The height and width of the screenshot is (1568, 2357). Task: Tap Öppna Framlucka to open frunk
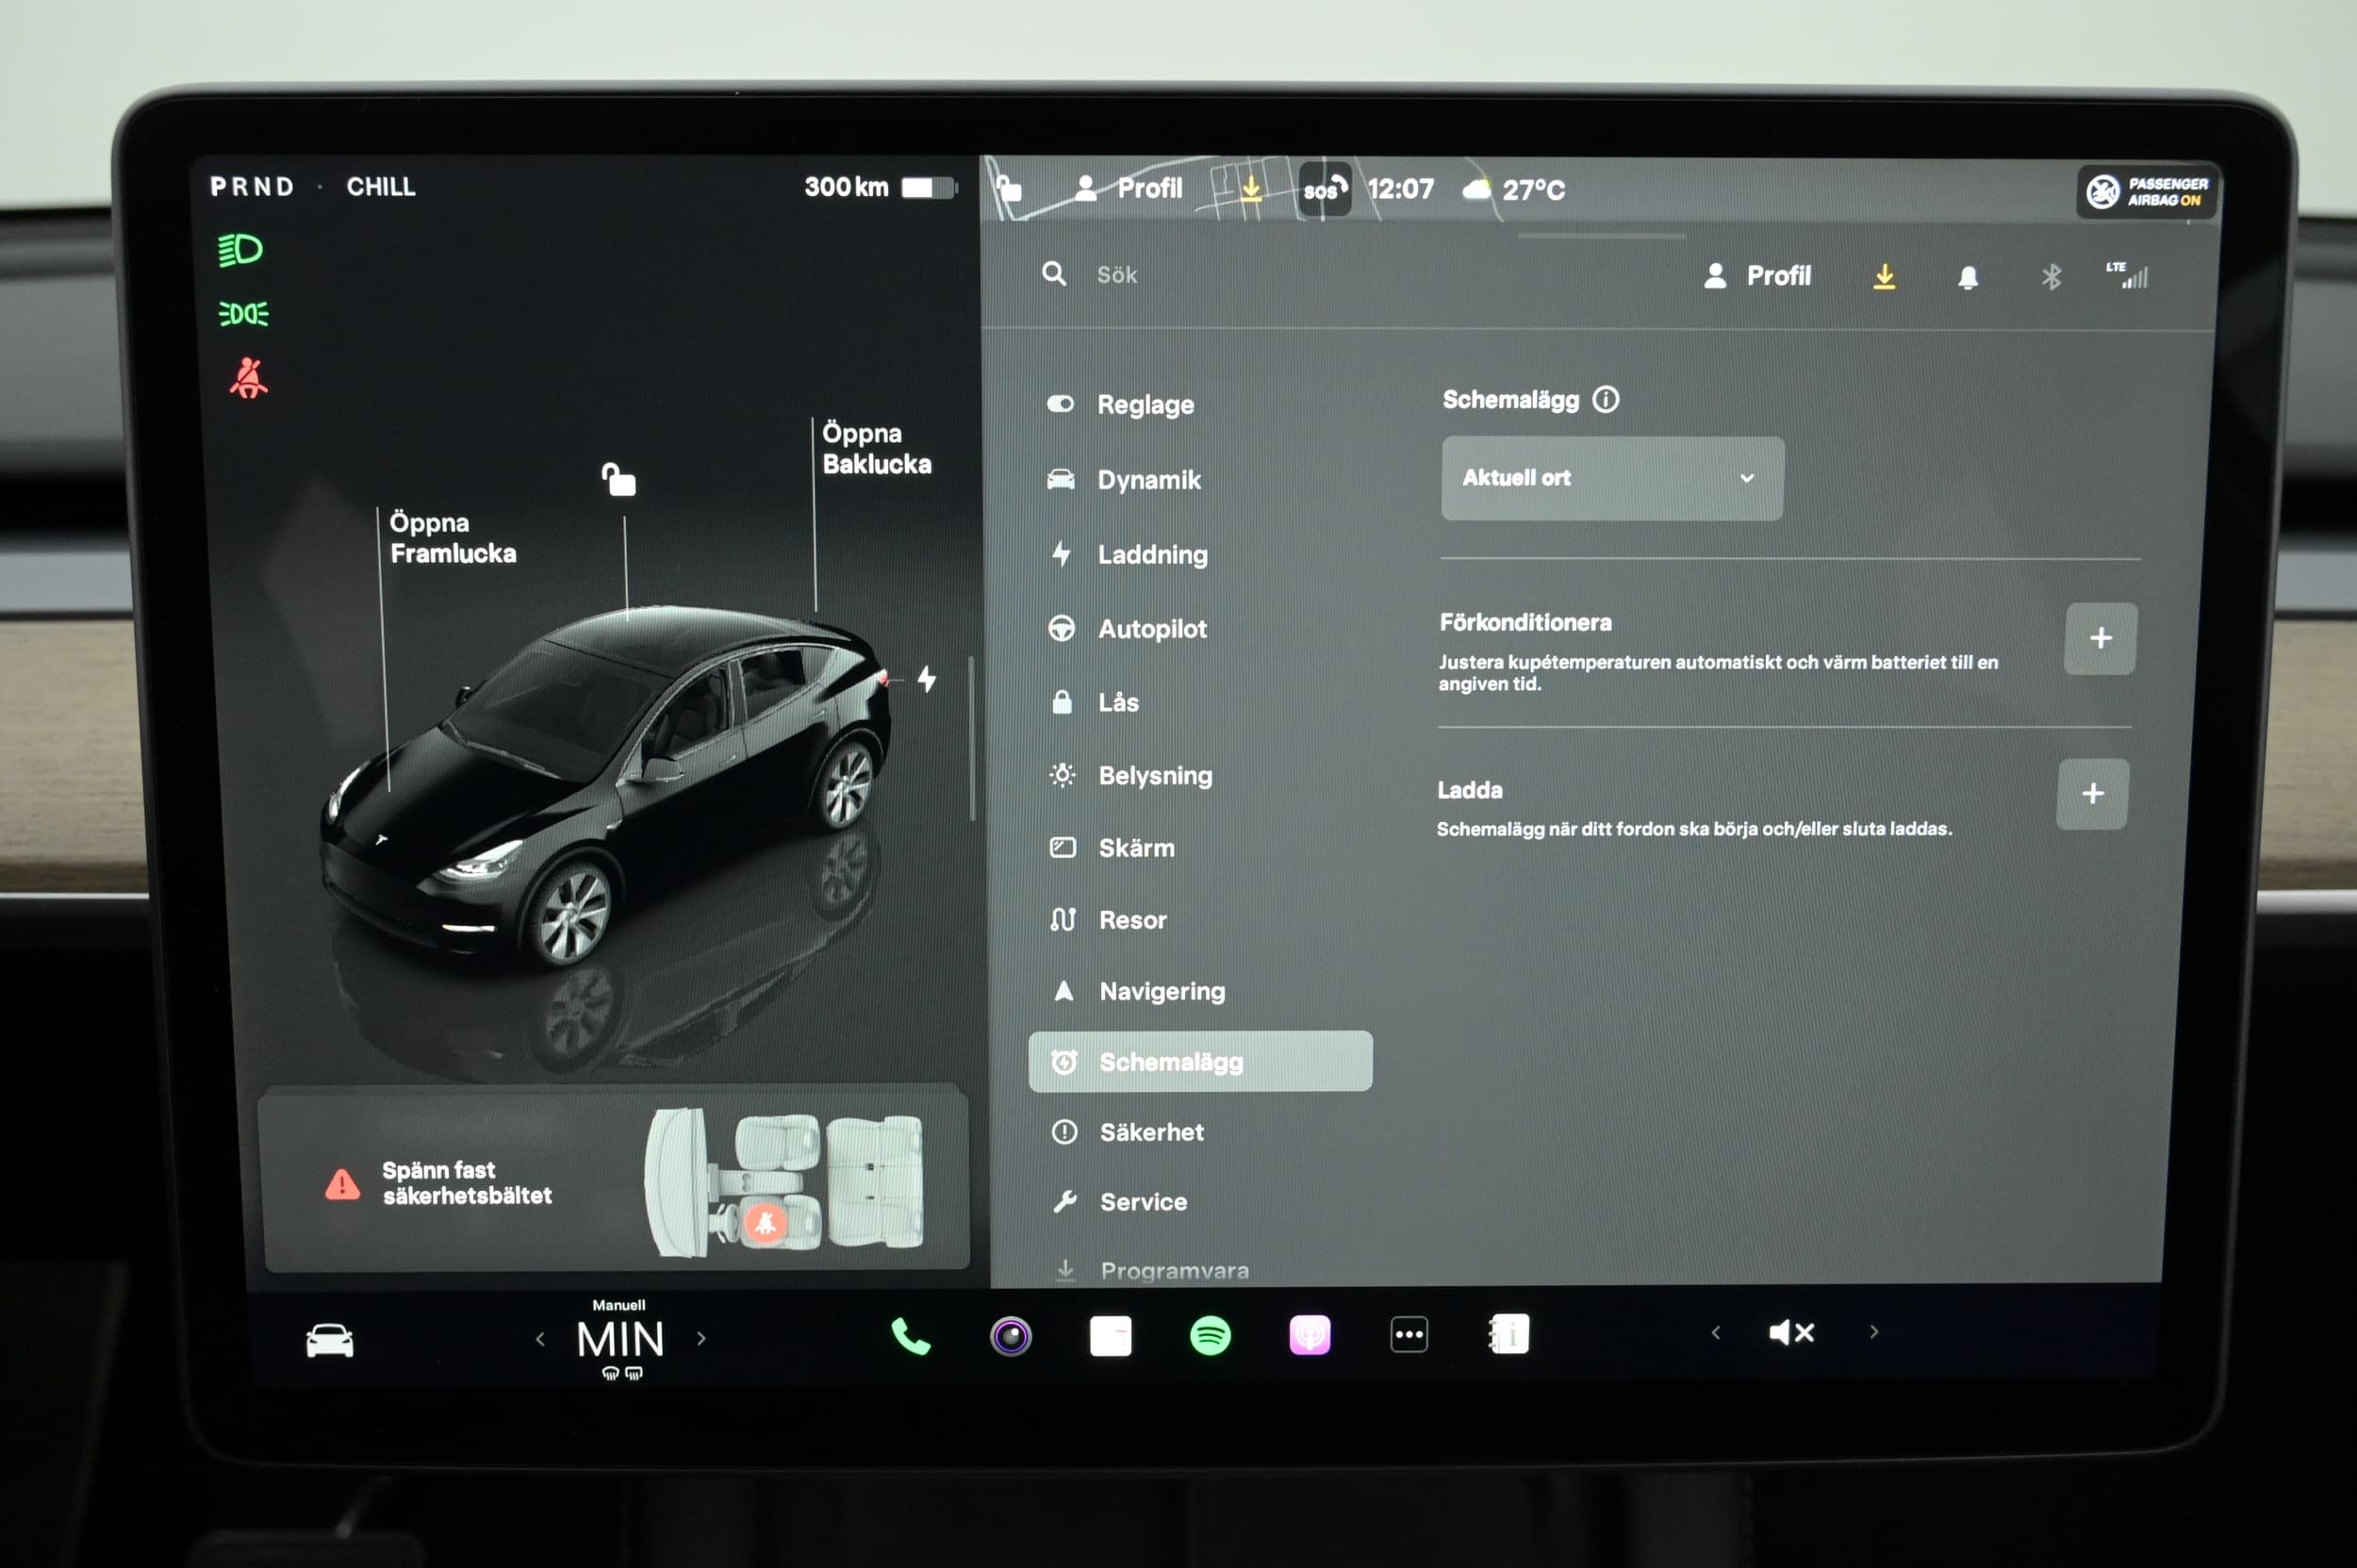pyautogui.click(x=453, y=538)
